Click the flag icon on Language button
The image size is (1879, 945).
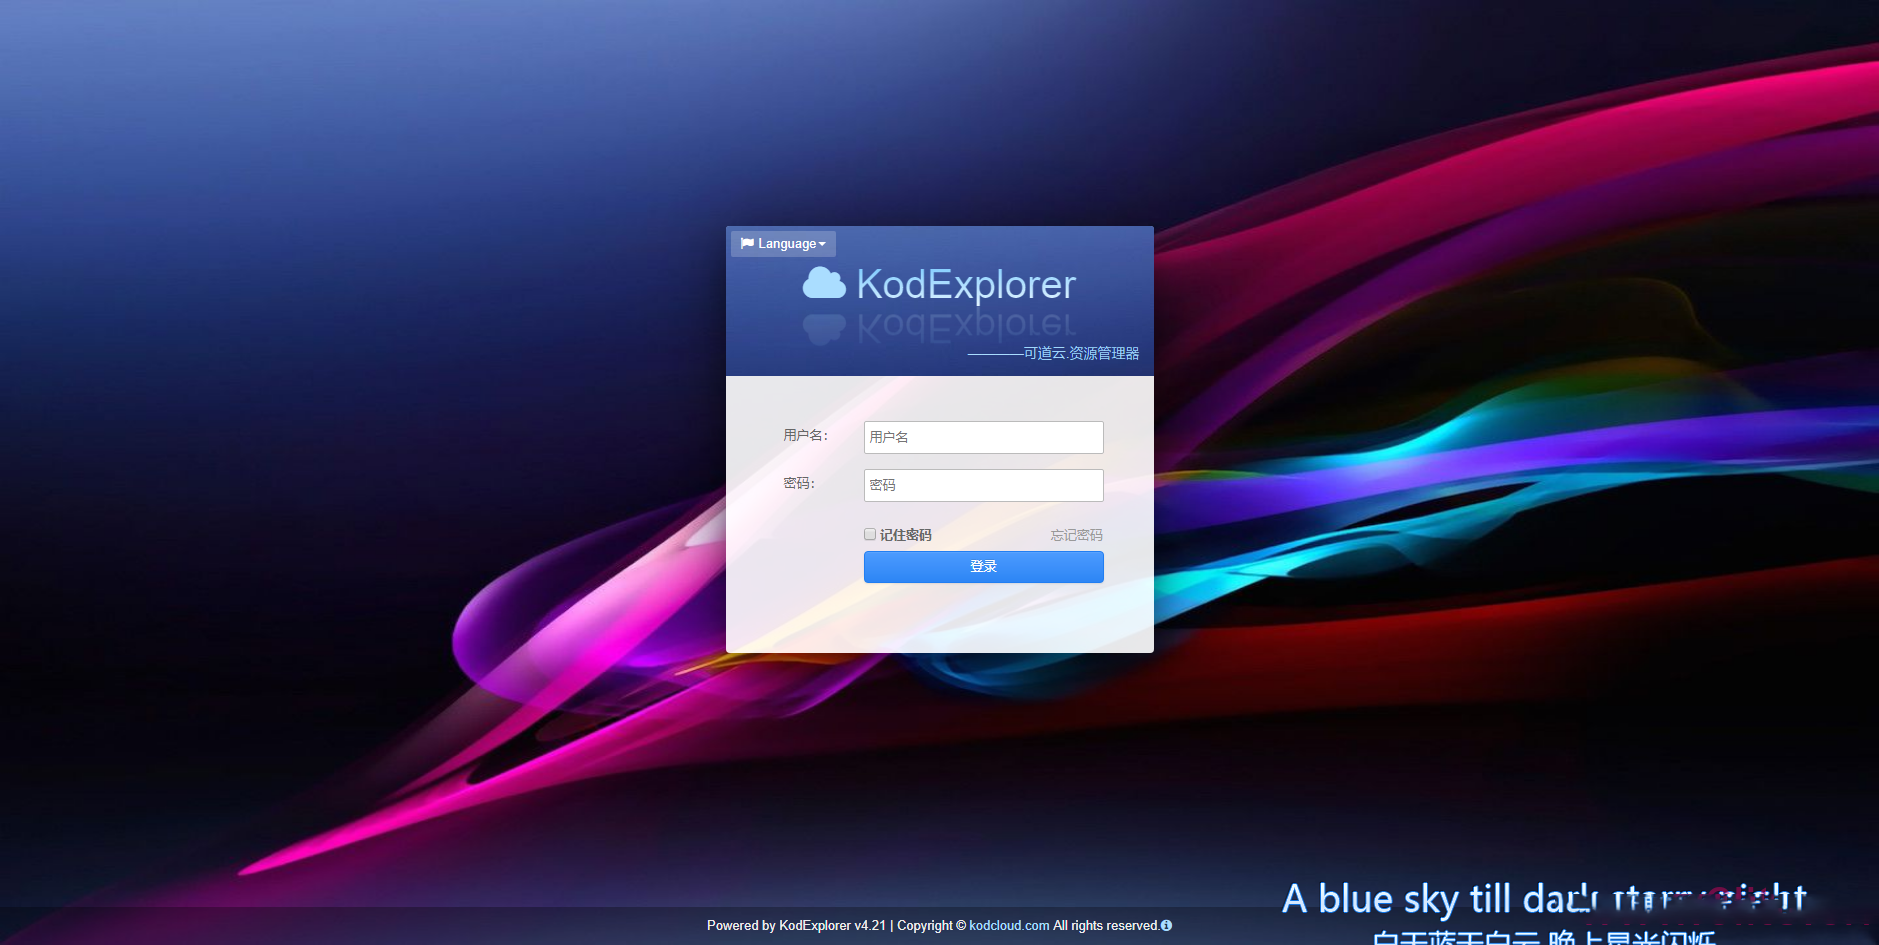(747, 243)
